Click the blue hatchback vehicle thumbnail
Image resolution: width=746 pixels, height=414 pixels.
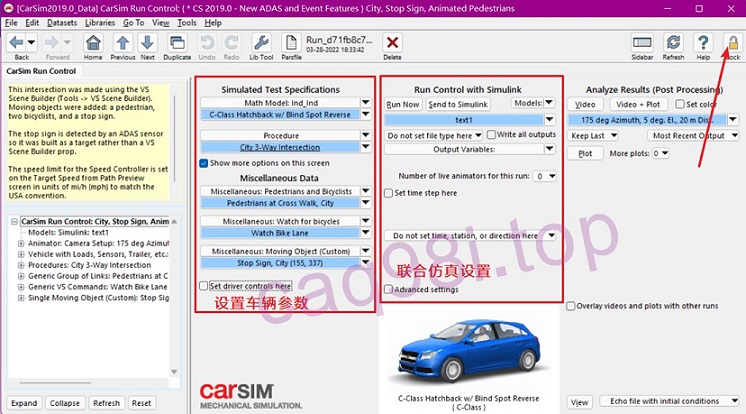click(469, 352)
